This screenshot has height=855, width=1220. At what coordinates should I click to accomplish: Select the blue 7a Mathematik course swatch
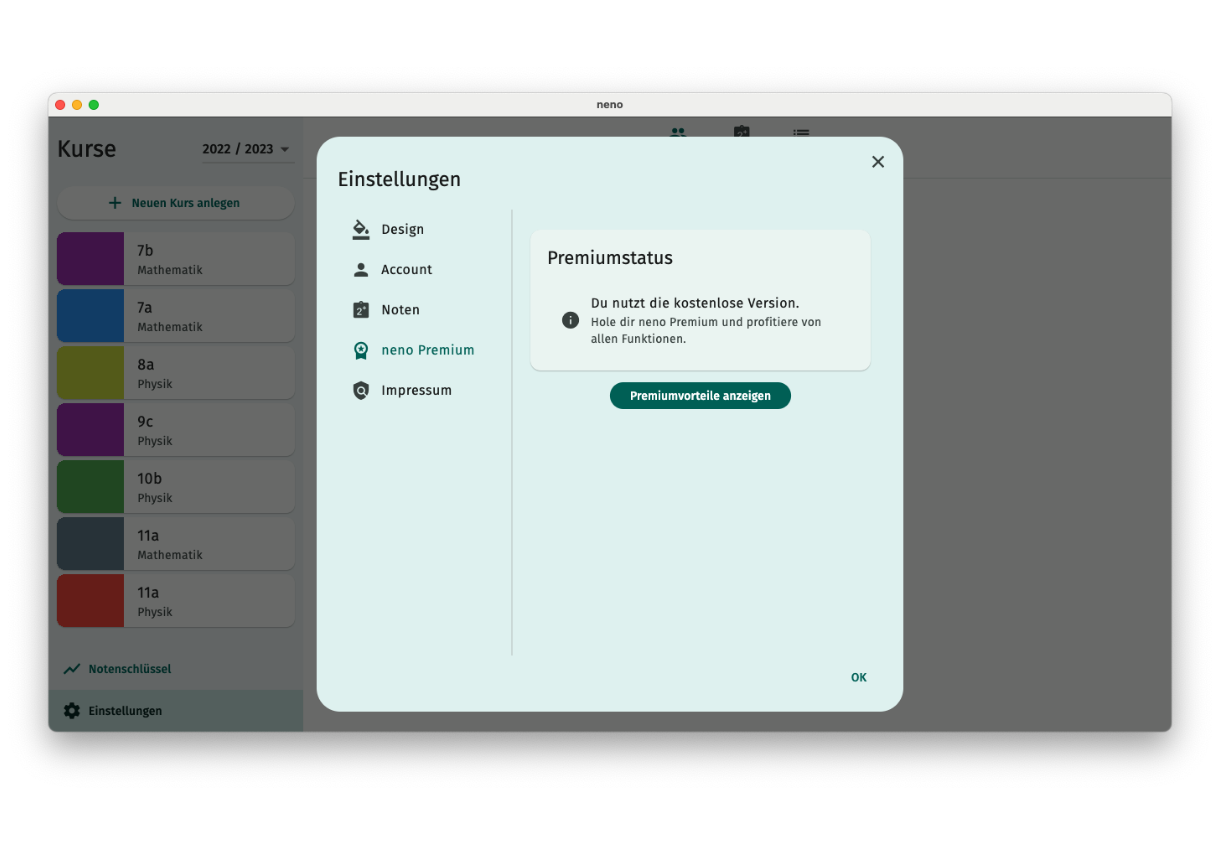coord(90,316)
